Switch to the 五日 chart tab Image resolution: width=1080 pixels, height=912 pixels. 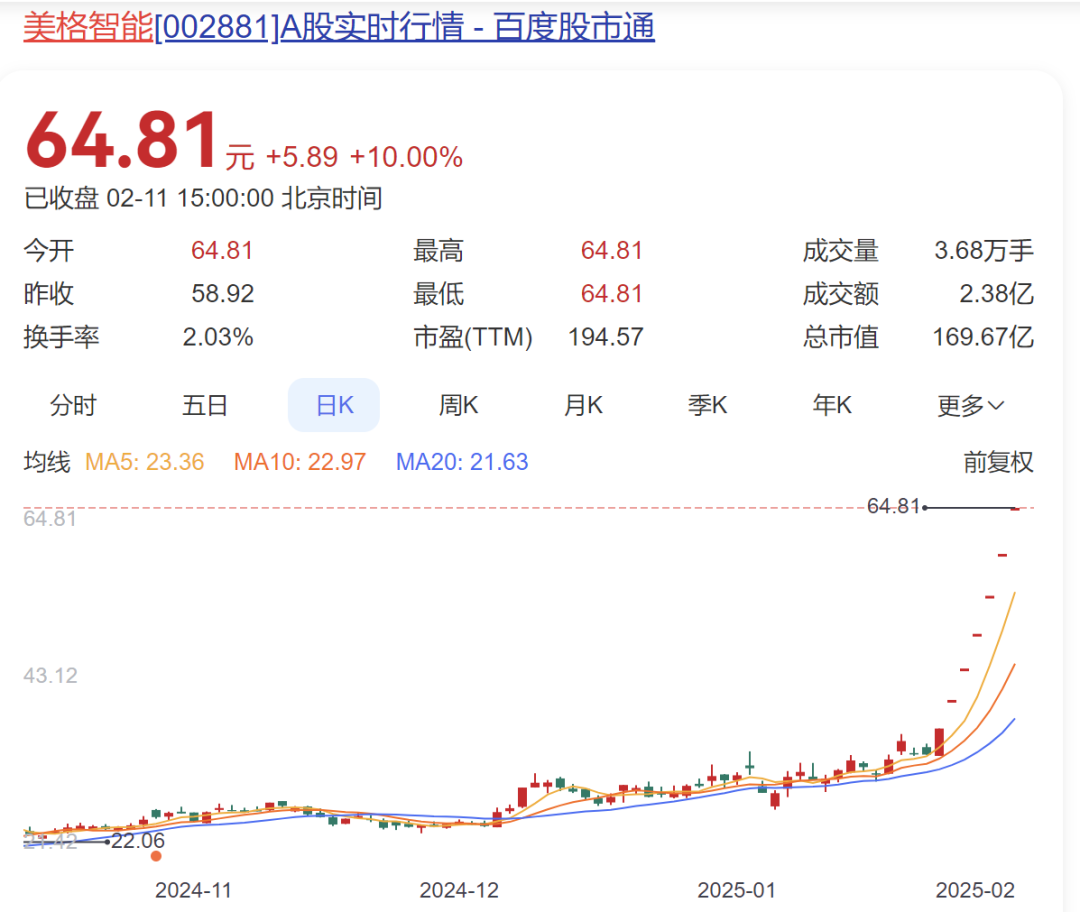tap(205, 405)
